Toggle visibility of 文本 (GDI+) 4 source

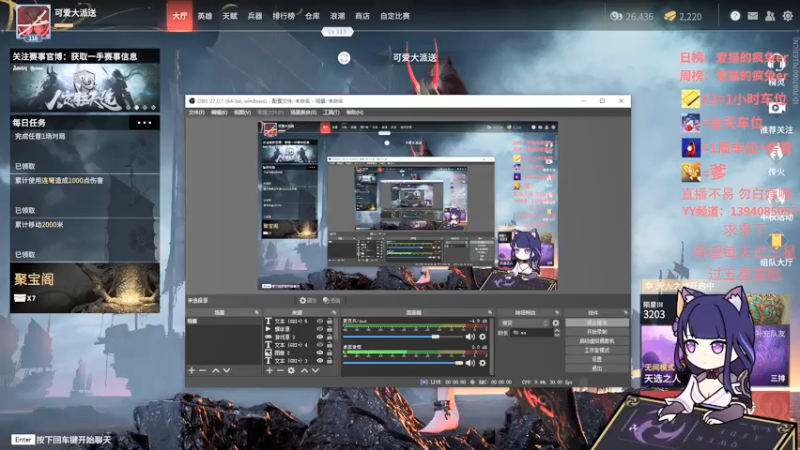tap(320, 345)
